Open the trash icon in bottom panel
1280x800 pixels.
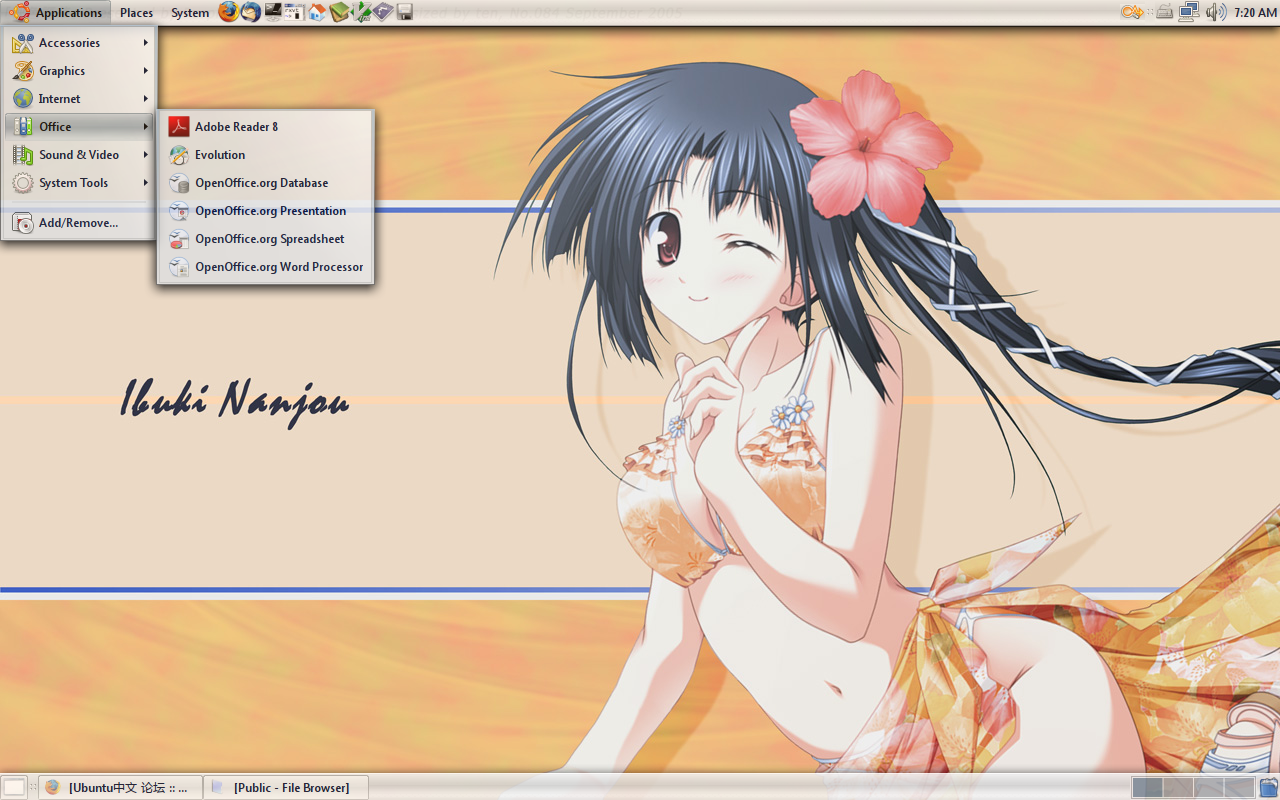(x=1268, y=787)
